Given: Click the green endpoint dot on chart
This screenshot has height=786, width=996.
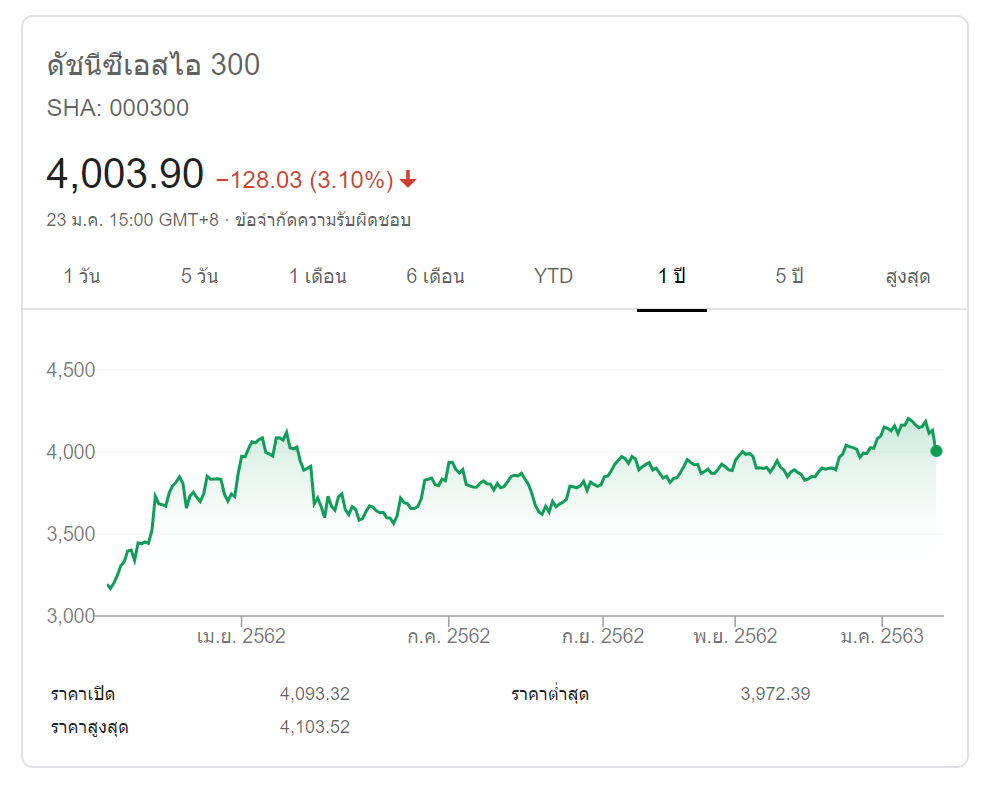Looking at the screenshot, I should pos(936,451).
